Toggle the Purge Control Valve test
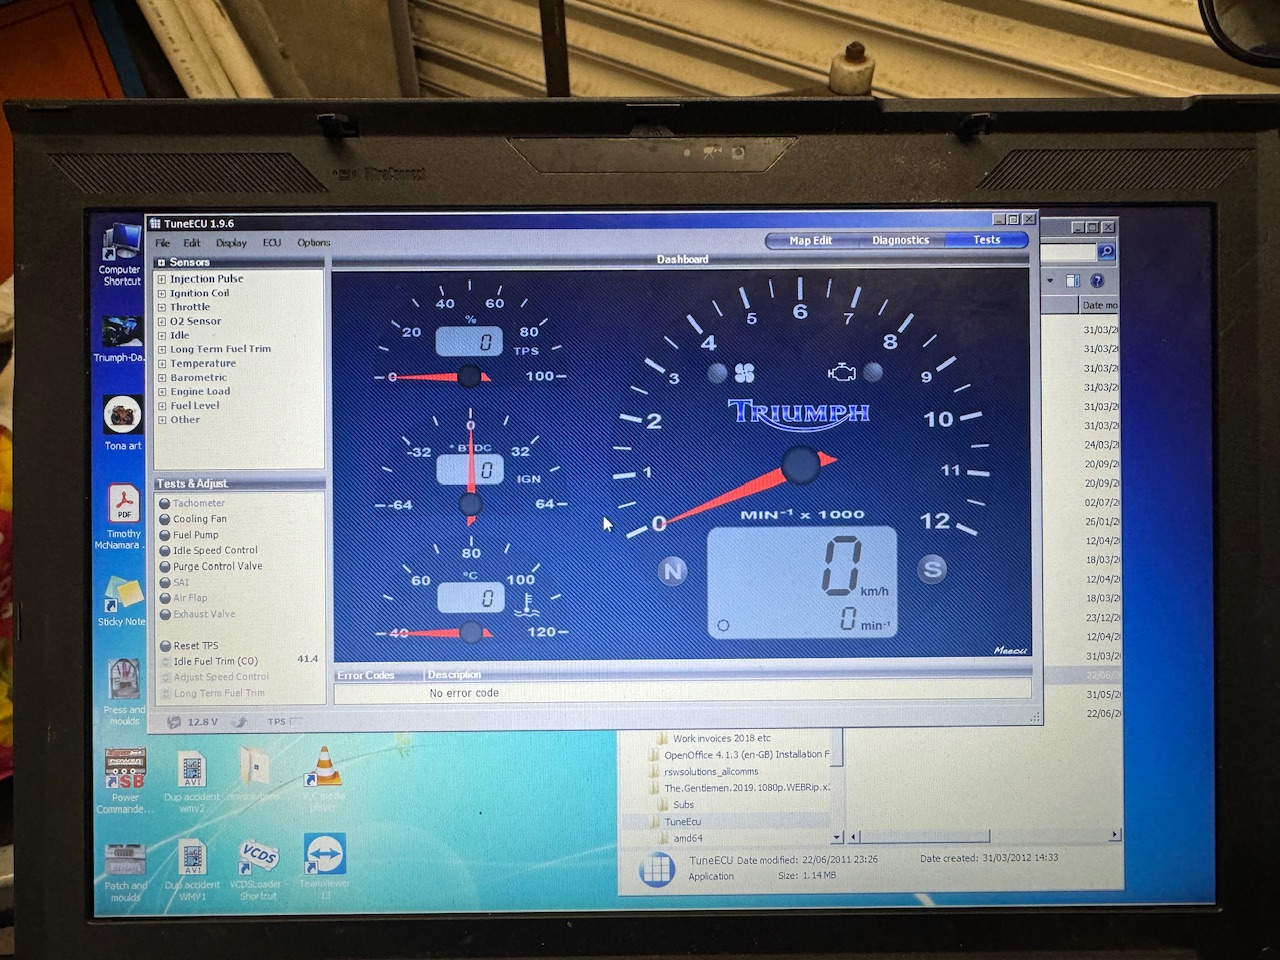This screenshot has width=1280, height=960. pos(165,567)
